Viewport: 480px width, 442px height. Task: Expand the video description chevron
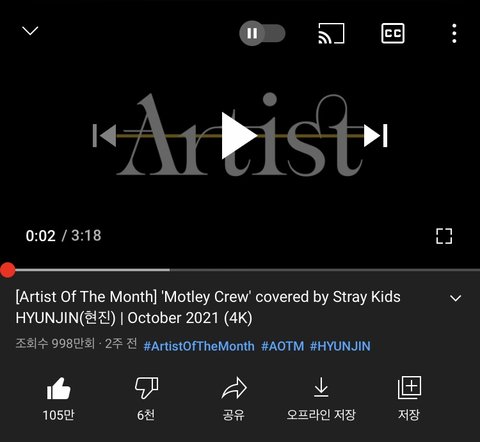click(x=455, y=298)
